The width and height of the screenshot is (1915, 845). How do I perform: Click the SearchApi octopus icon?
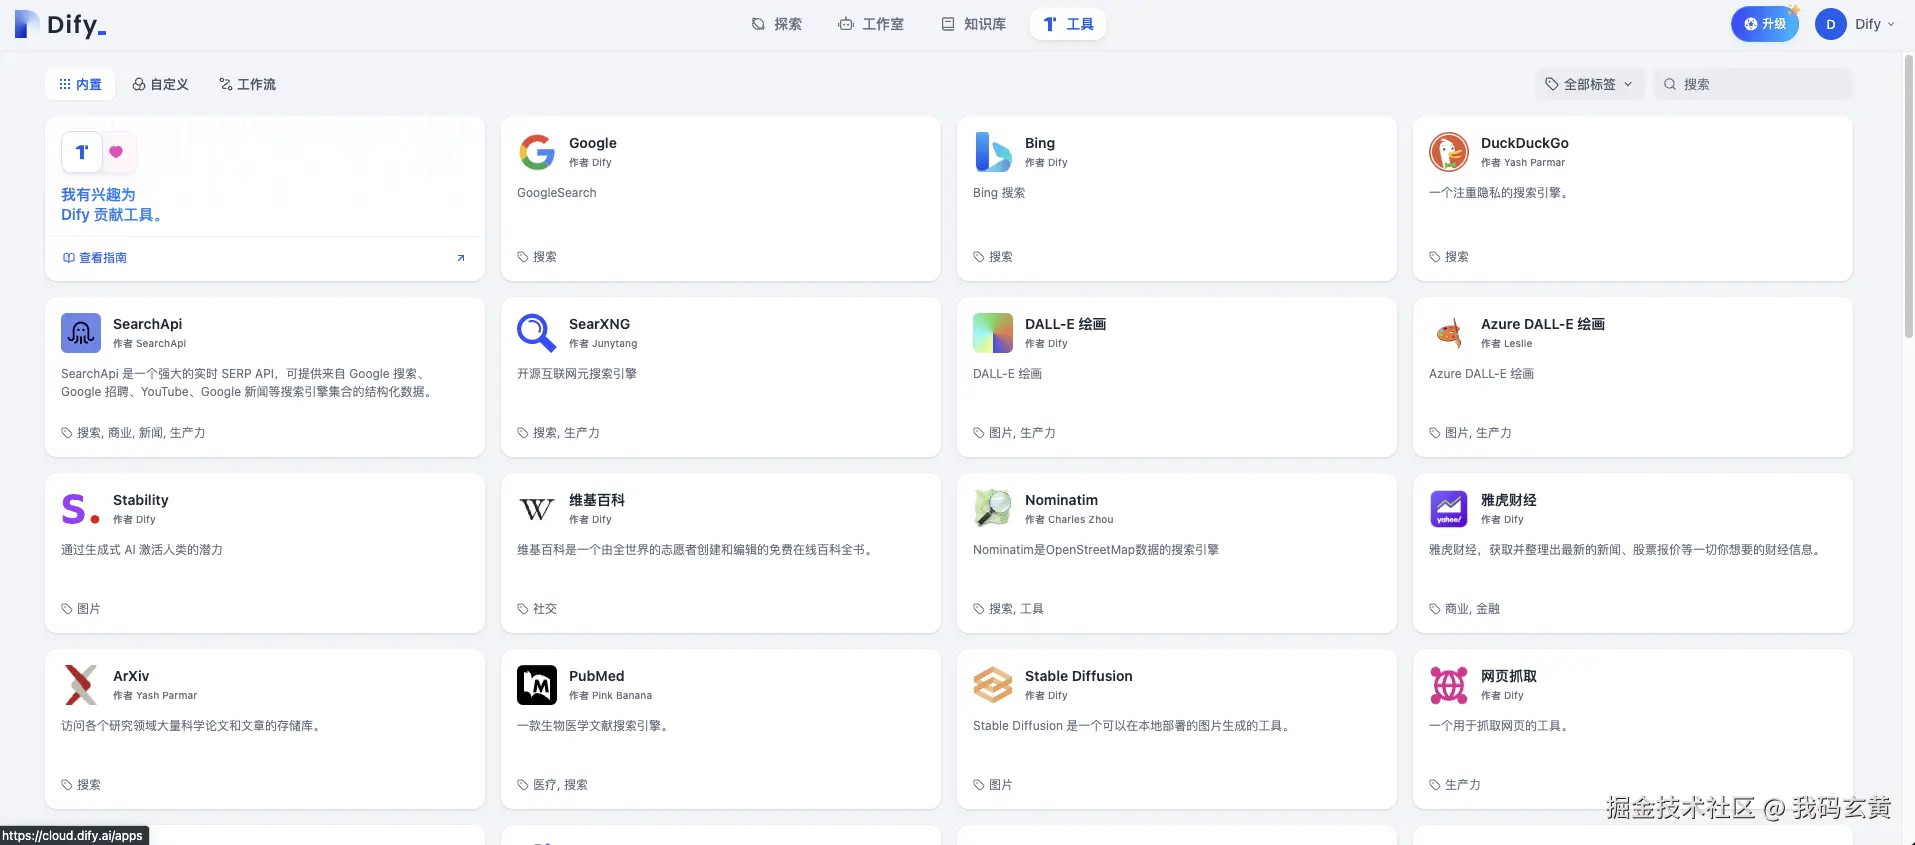[81, 333]
